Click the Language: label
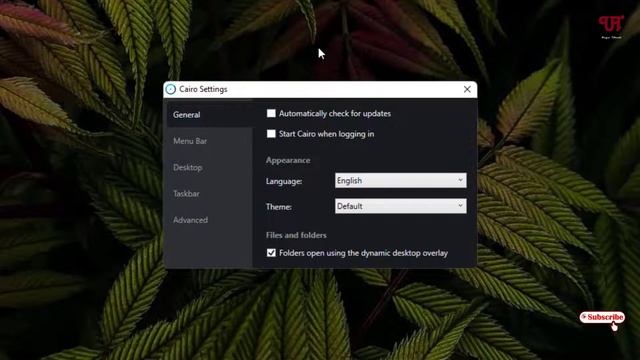640x360 pixels. pyautogui.click(x=284, y=181)
